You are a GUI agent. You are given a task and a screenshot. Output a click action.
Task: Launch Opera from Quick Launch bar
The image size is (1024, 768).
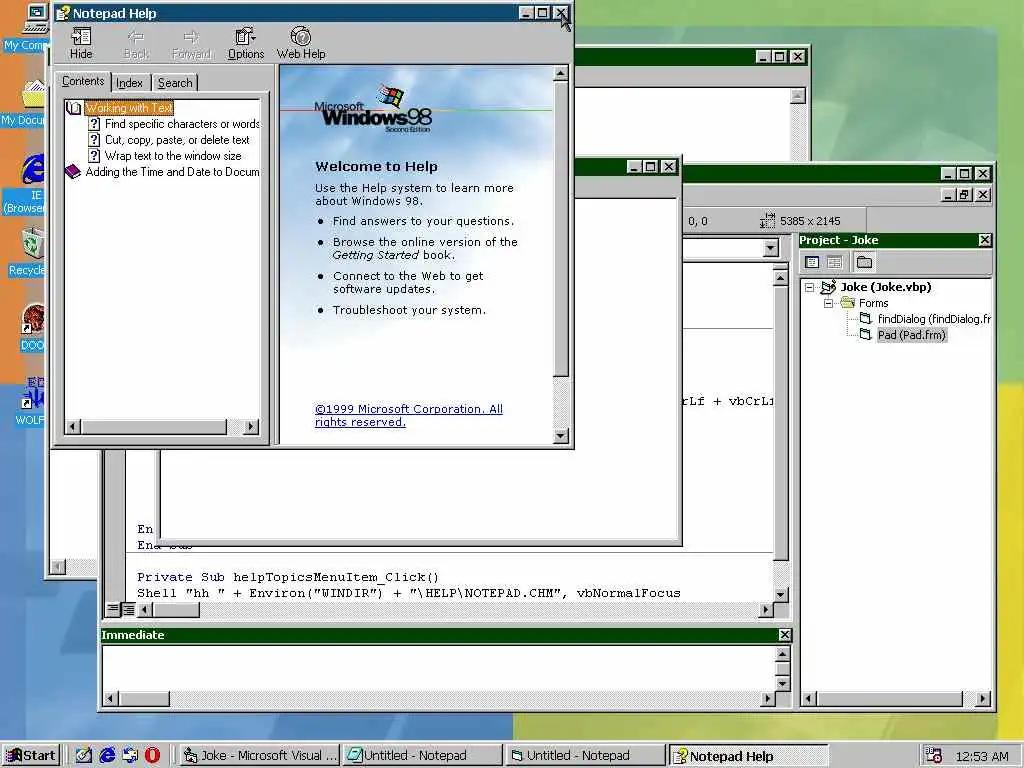click(x=152, y=756)
